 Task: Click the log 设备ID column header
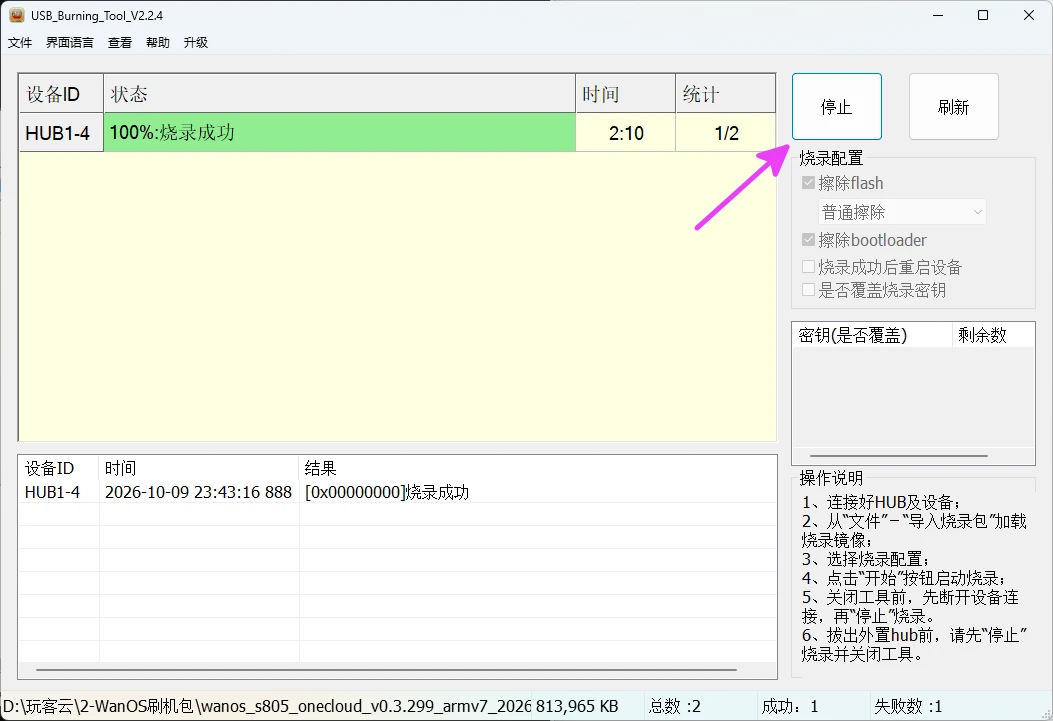(x=59, y=468)
